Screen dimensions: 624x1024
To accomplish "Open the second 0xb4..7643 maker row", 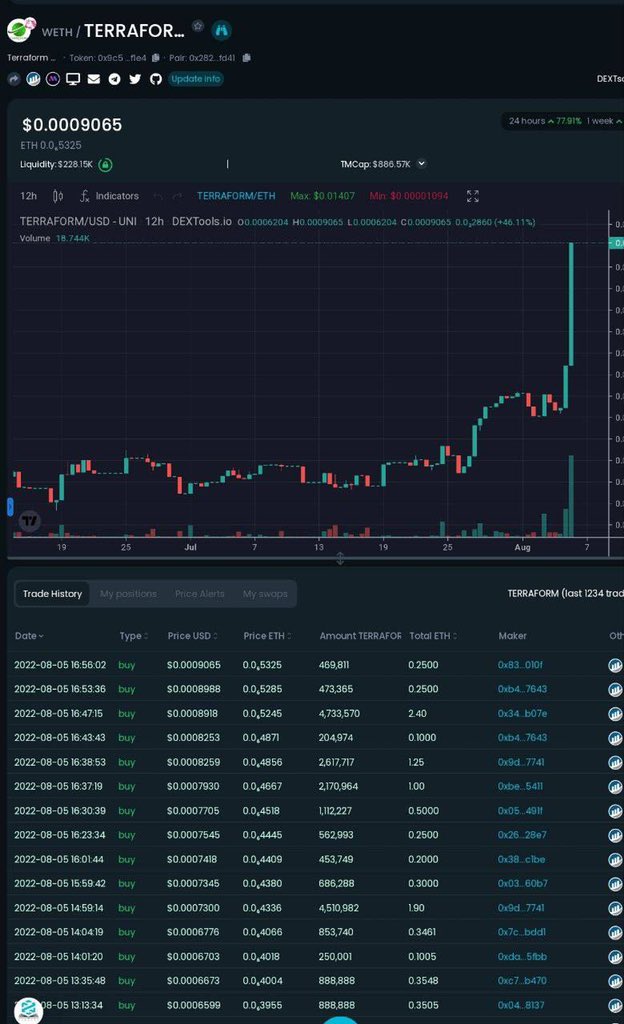I will [522, 738].
